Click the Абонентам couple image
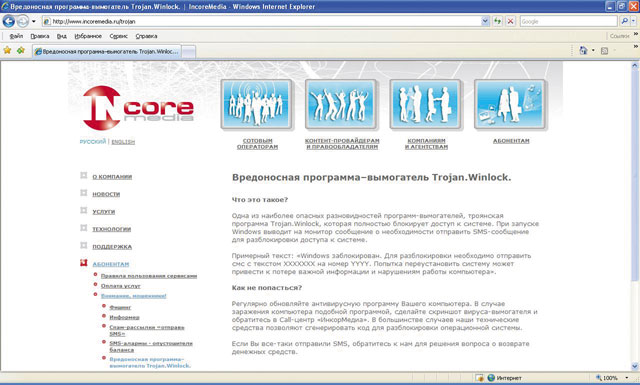The width and height of the screenshot is (640, 385). [510, 104]
